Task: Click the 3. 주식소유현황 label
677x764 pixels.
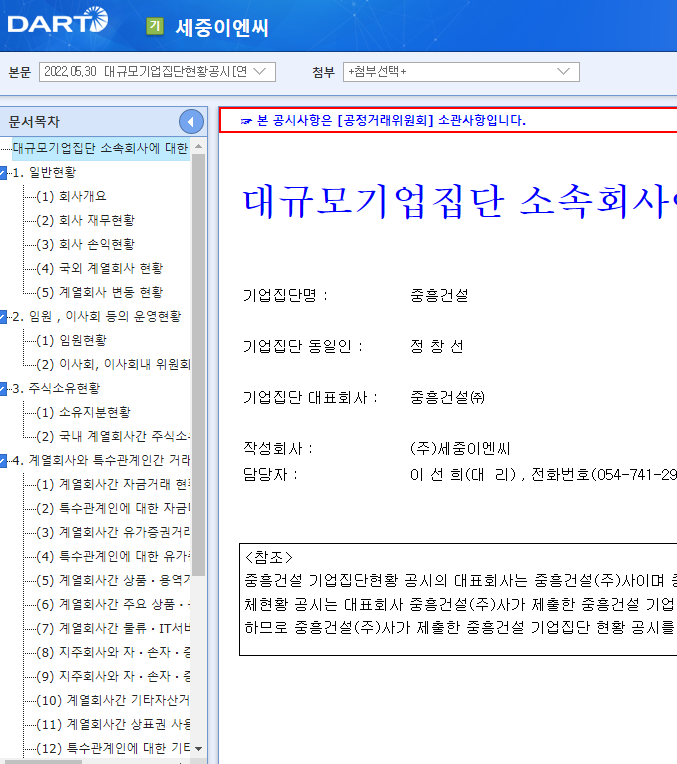Action: [56, 388]
